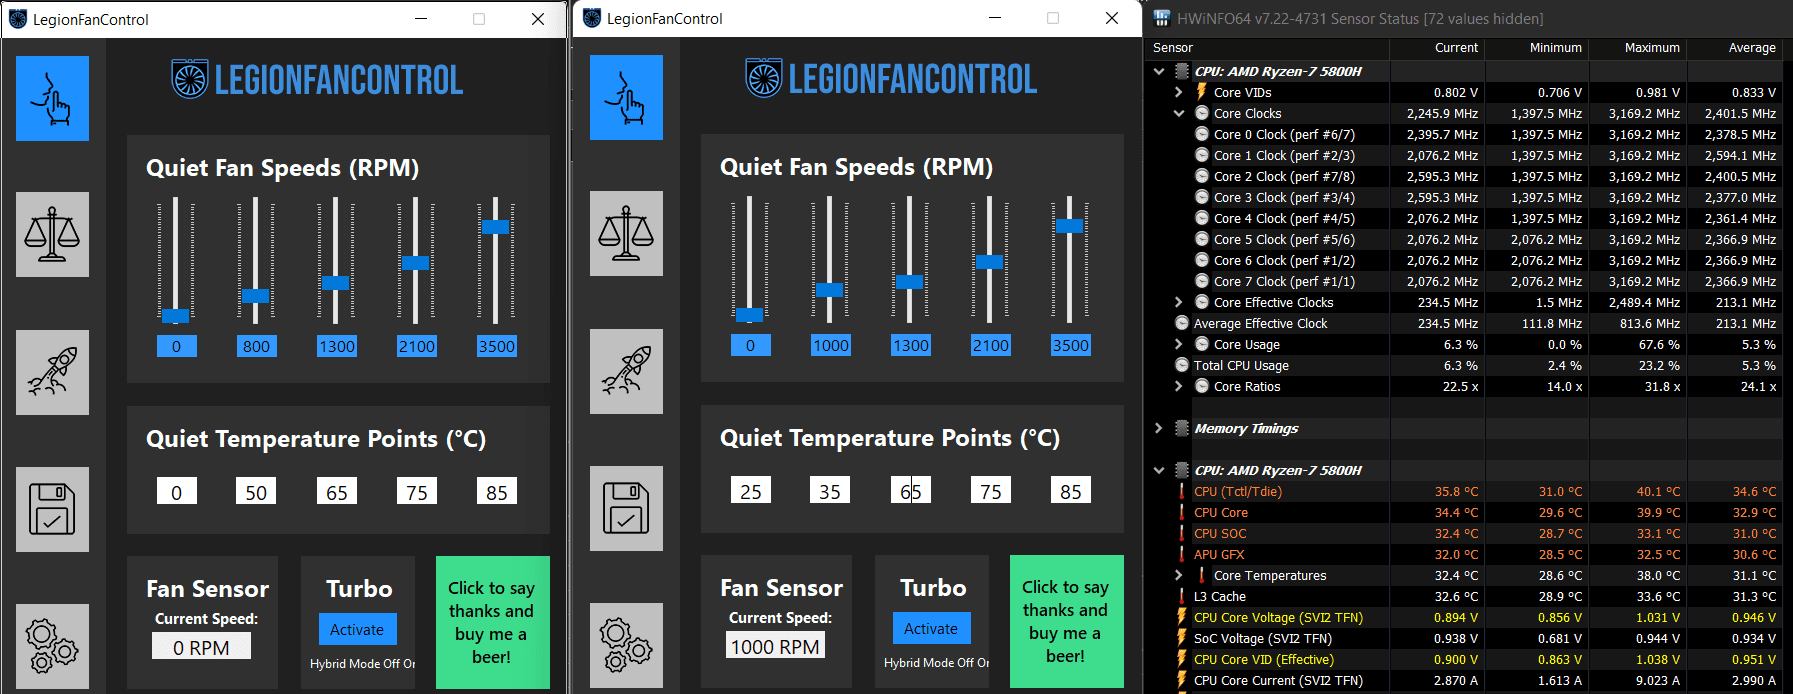The height and width of the screenshot is (694, 1793).
Task: Click 800 RPM value box in left window
Action: point(256,346)
